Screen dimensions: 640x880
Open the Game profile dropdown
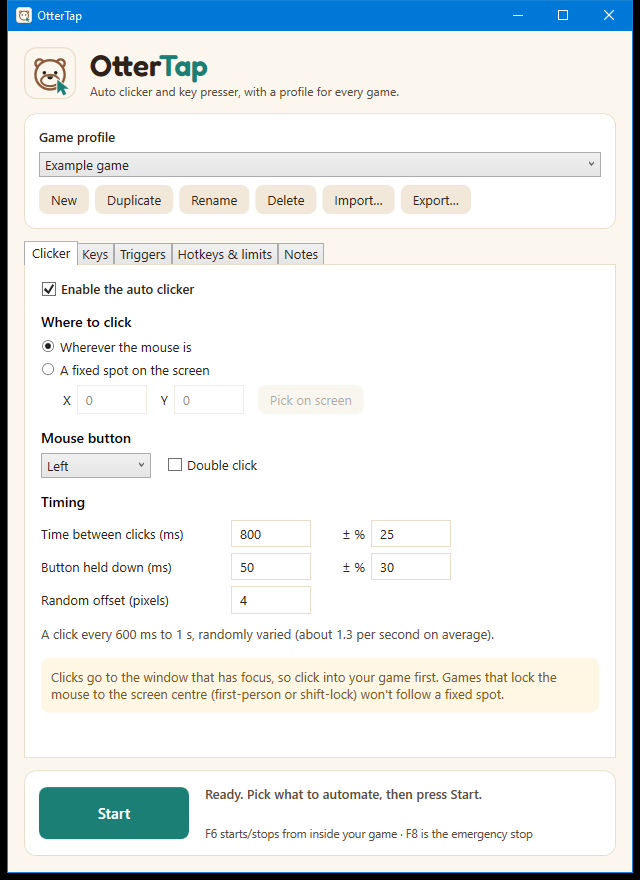(x=320, y=165)
